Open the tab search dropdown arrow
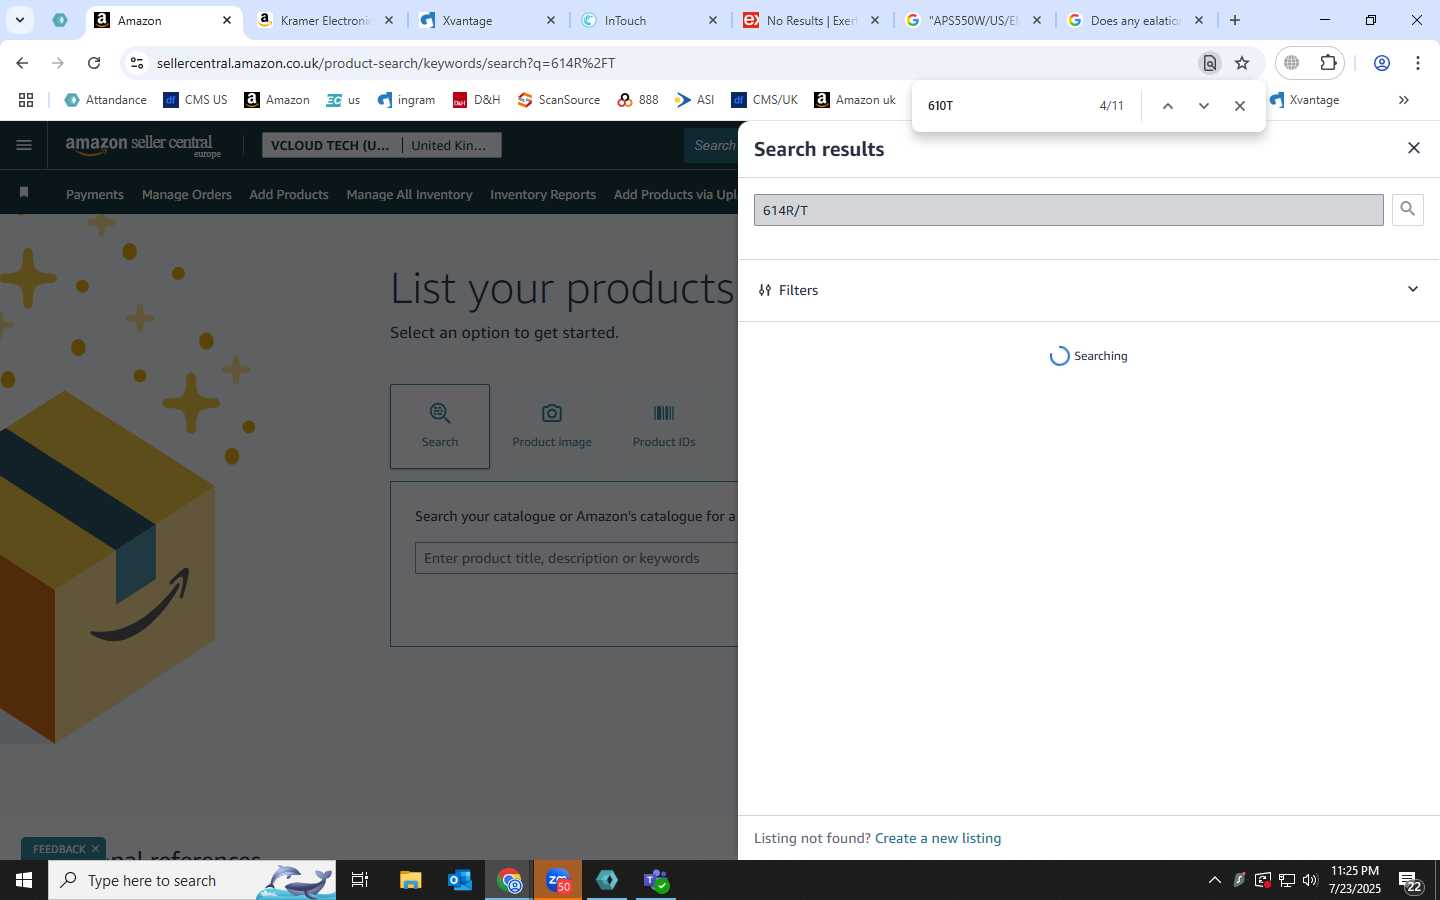This screenshot has height=900, width=1440. [19, 20]
